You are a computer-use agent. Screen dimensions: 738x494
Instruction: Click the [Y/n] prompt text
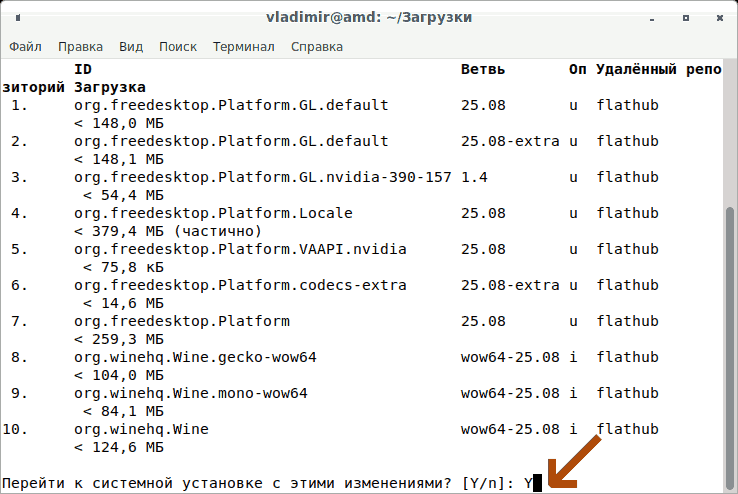tap(488, 484)
